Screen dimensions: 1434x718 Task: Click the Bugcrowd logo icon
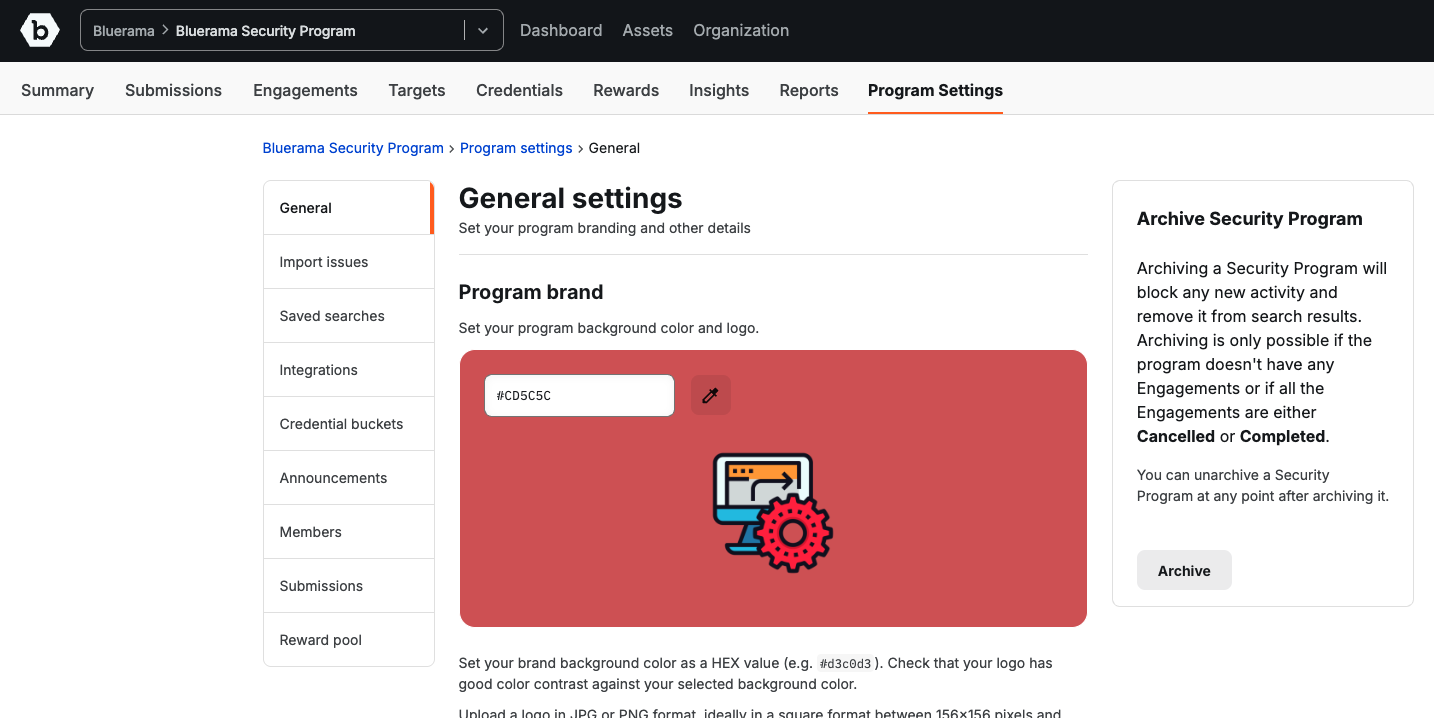click(40, 31)
